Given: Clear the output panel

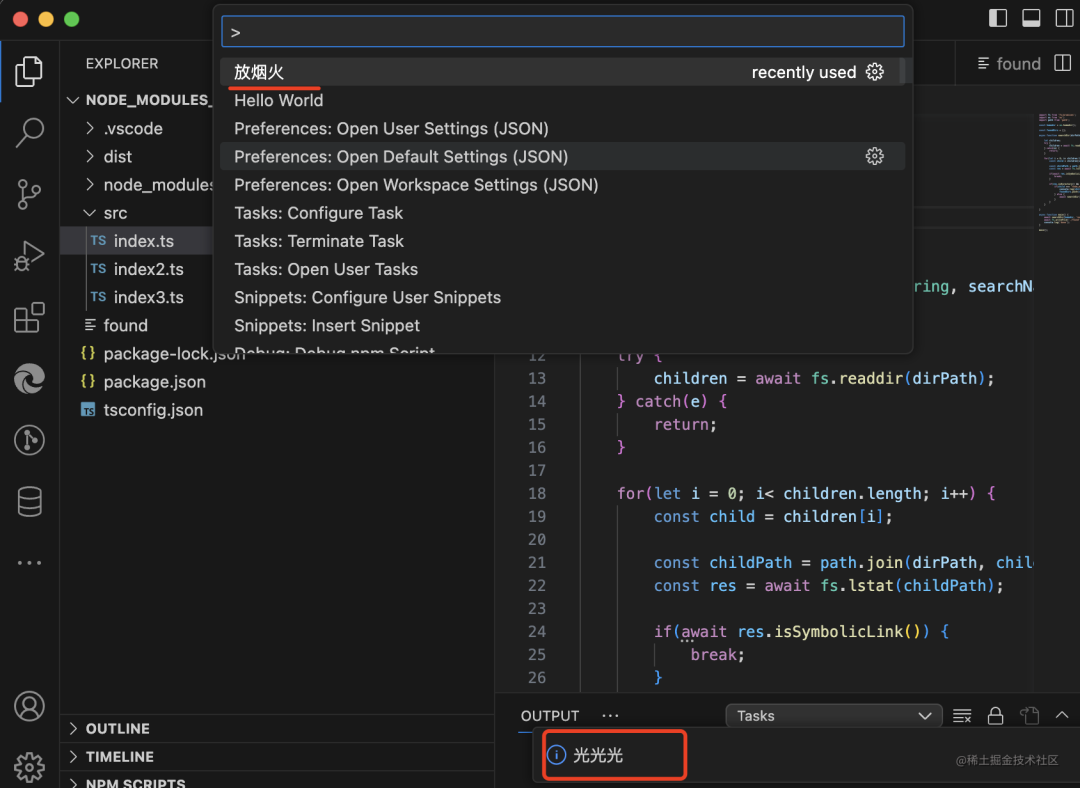Looking at the screenshot, I should click(x=962, y=716).
